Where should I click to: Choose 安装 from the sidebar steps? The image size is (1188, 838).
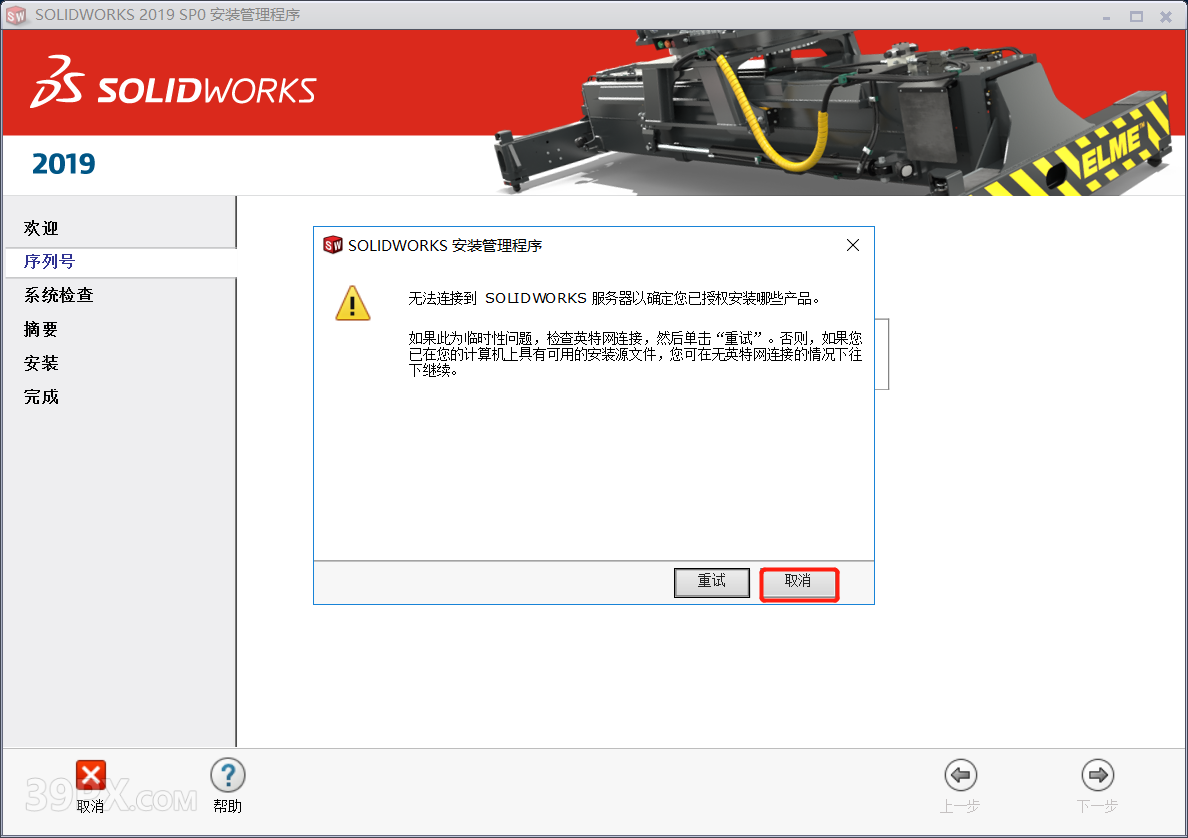42,363
